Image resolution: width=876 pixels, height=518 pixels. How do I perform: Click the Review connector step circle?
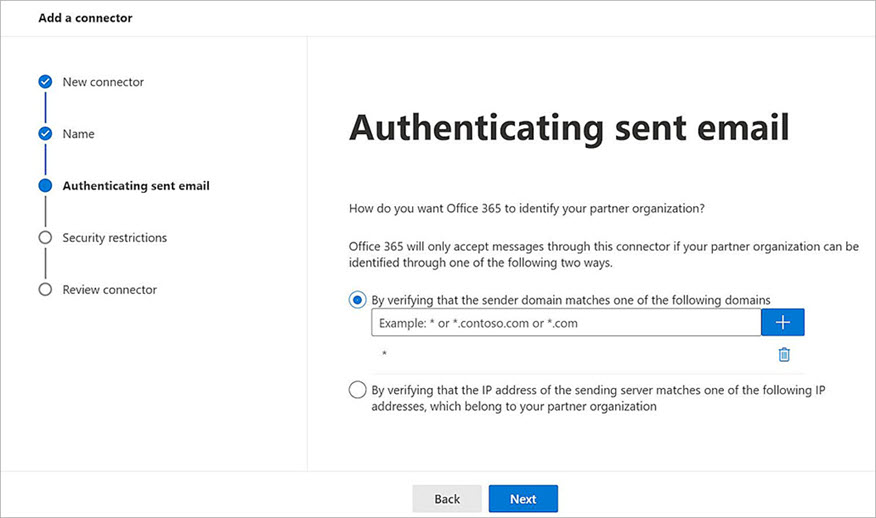[45, 290]
